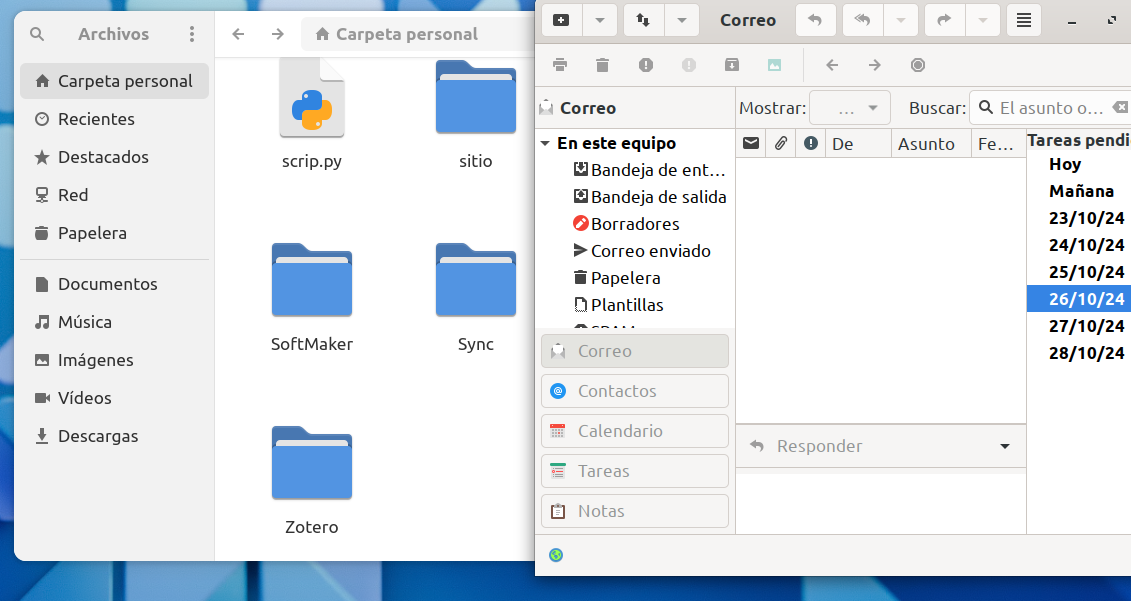Click the online status globe icon
The image size is (1131, 601).
pos(555,555)
